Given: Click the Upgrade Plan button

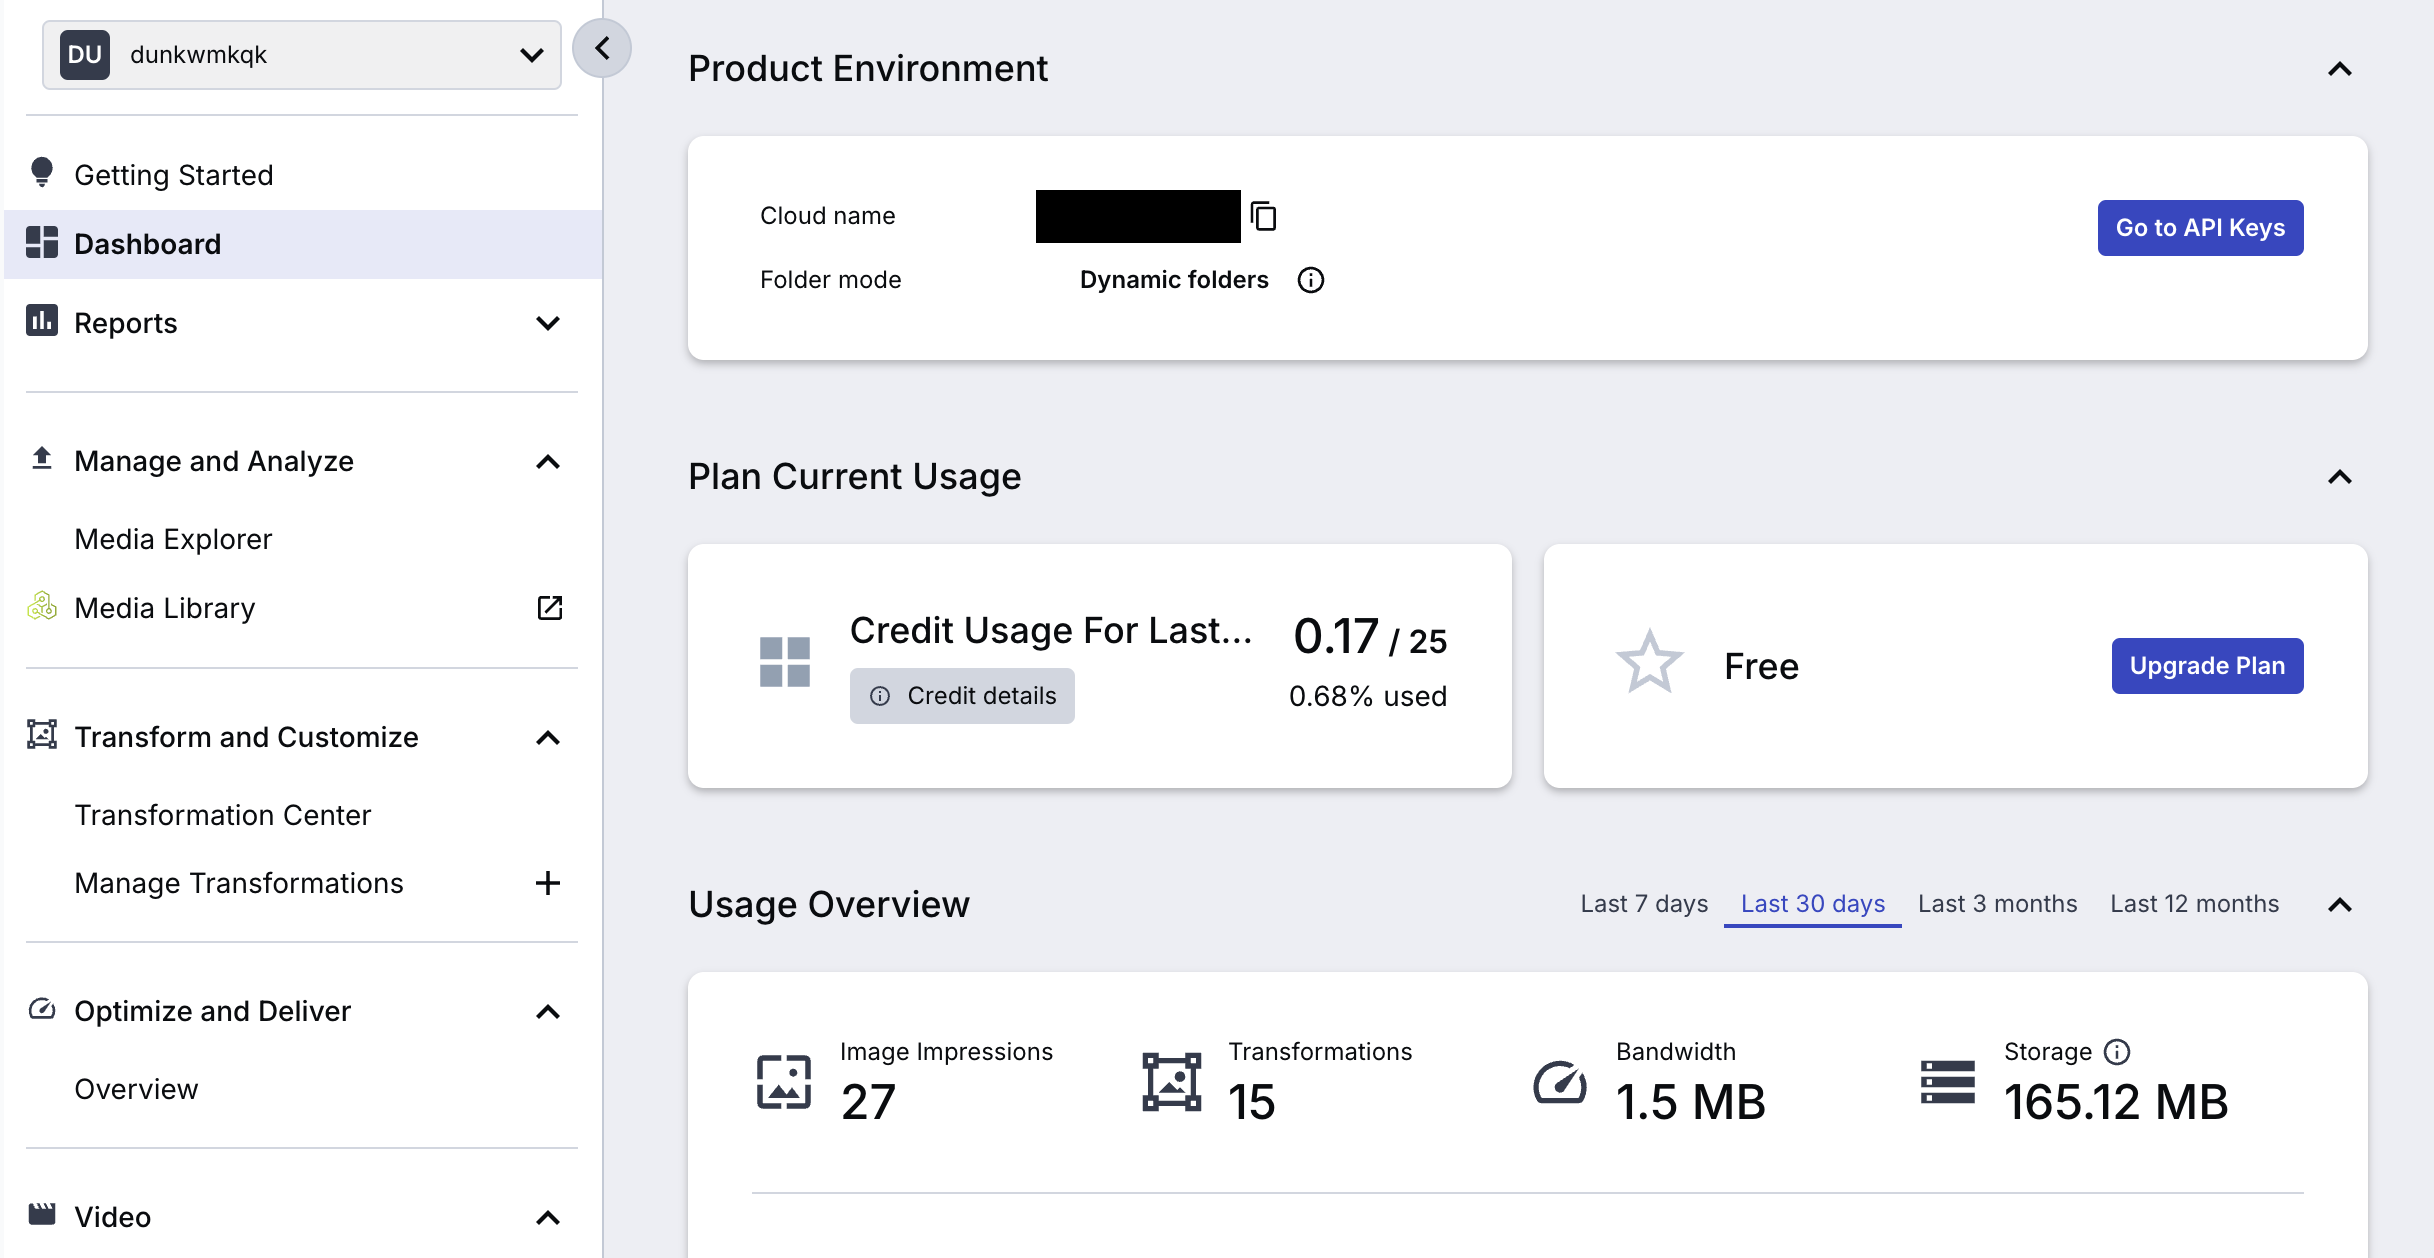Looking at the screenshot, I should tap(2207, 666).
